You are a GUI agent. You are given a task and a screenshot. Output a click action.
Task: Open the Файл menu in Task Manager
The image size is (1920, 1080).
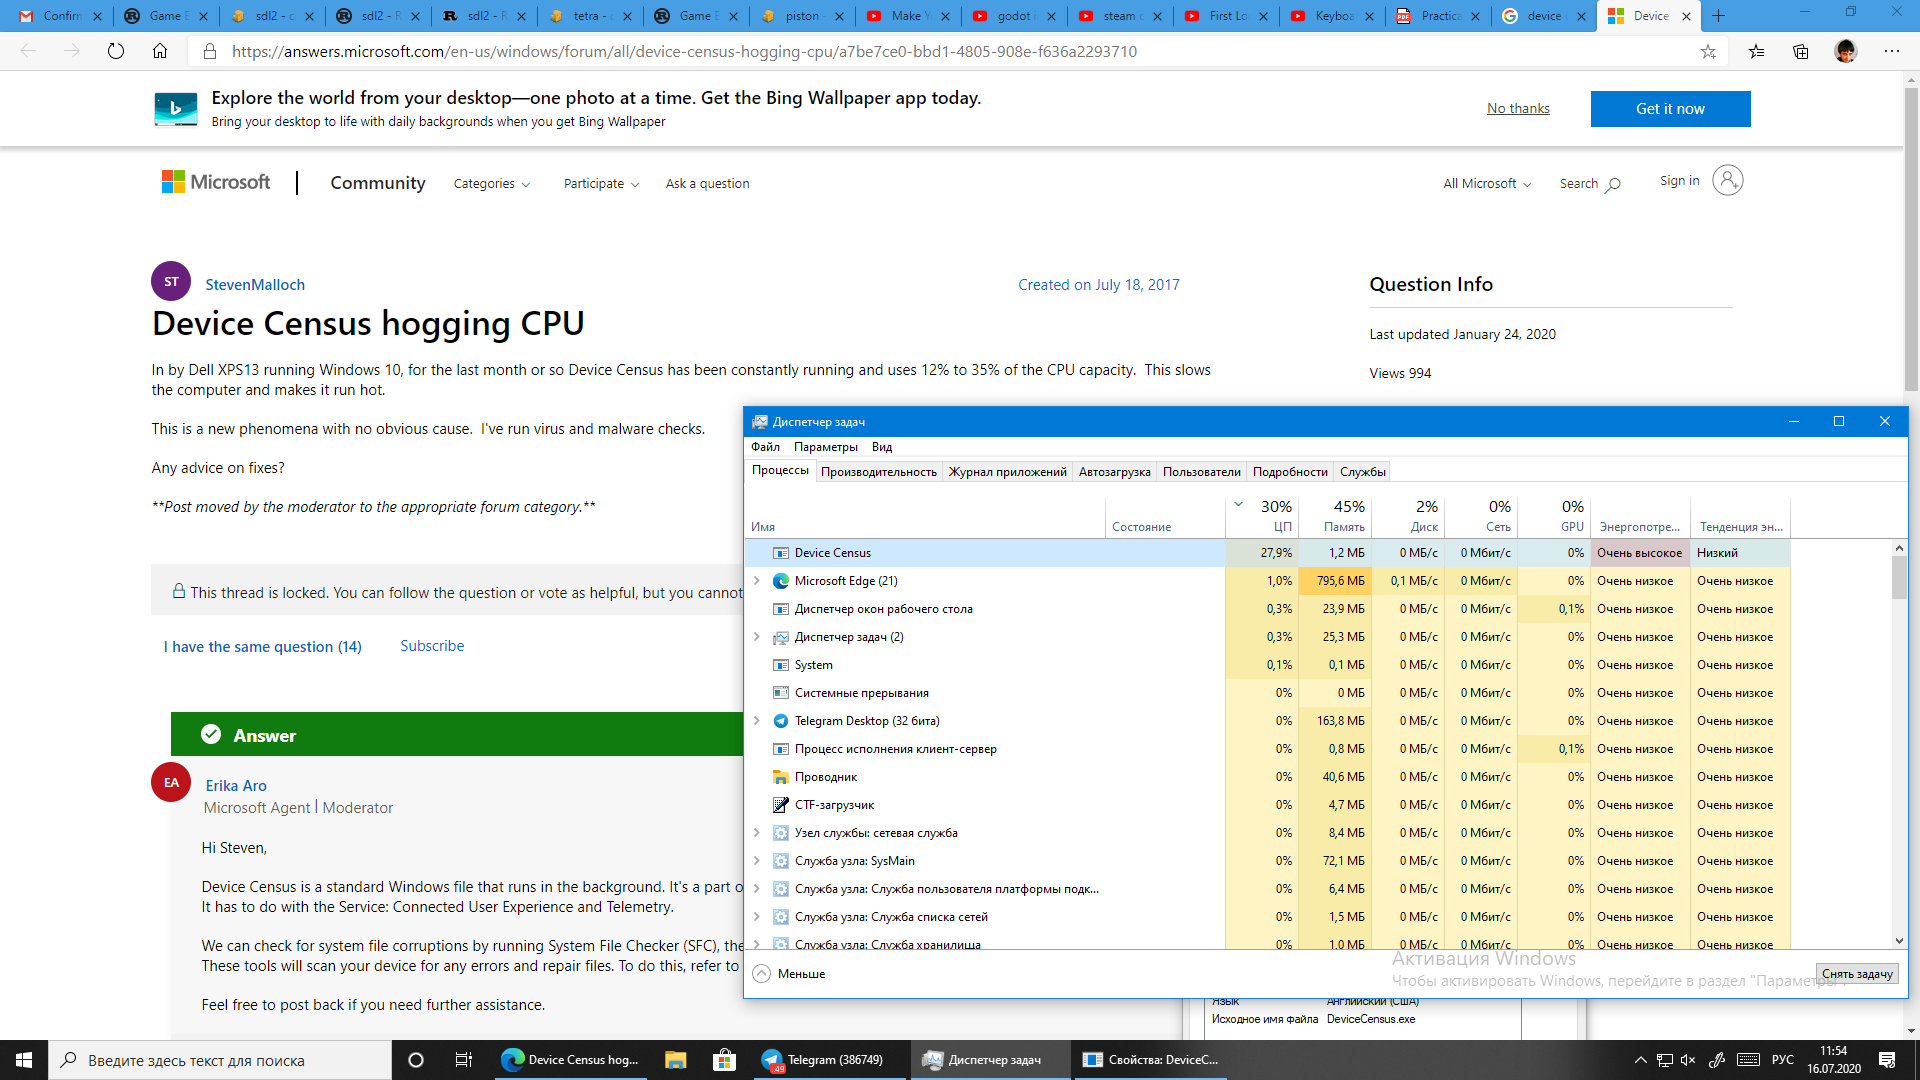tap(766, 447)
